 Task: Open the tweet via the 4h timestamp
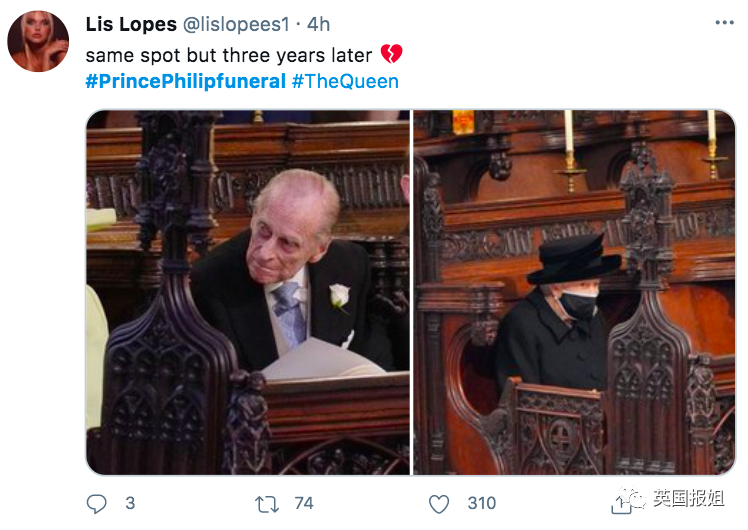(318, 25)
